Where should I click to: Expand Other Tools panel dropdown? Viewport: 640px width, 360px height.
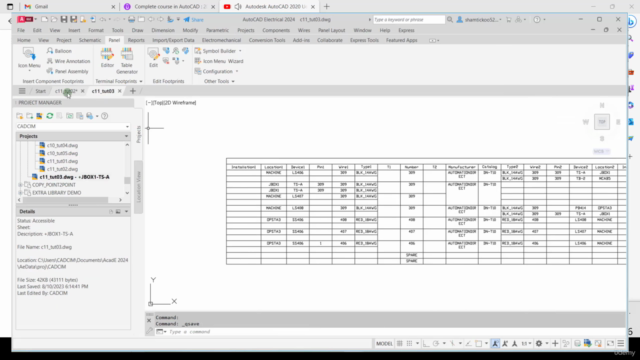pyautogui.click(x=233, y=82)
